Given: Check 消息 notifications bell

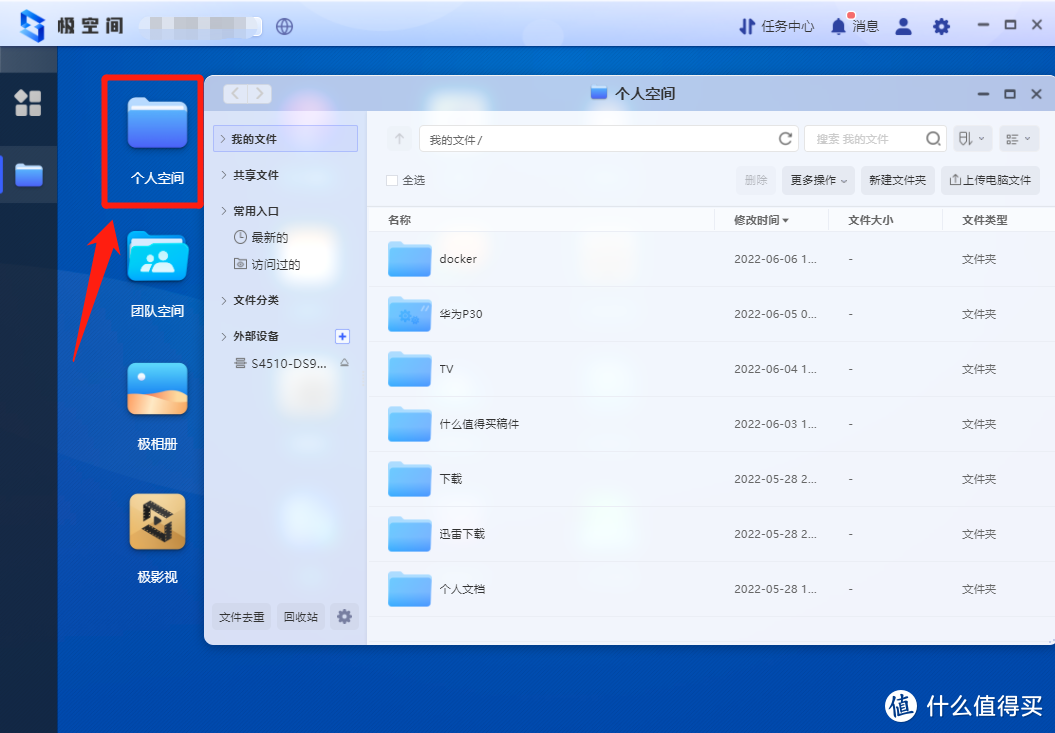Looking at the screenshot, I should 839,26.
